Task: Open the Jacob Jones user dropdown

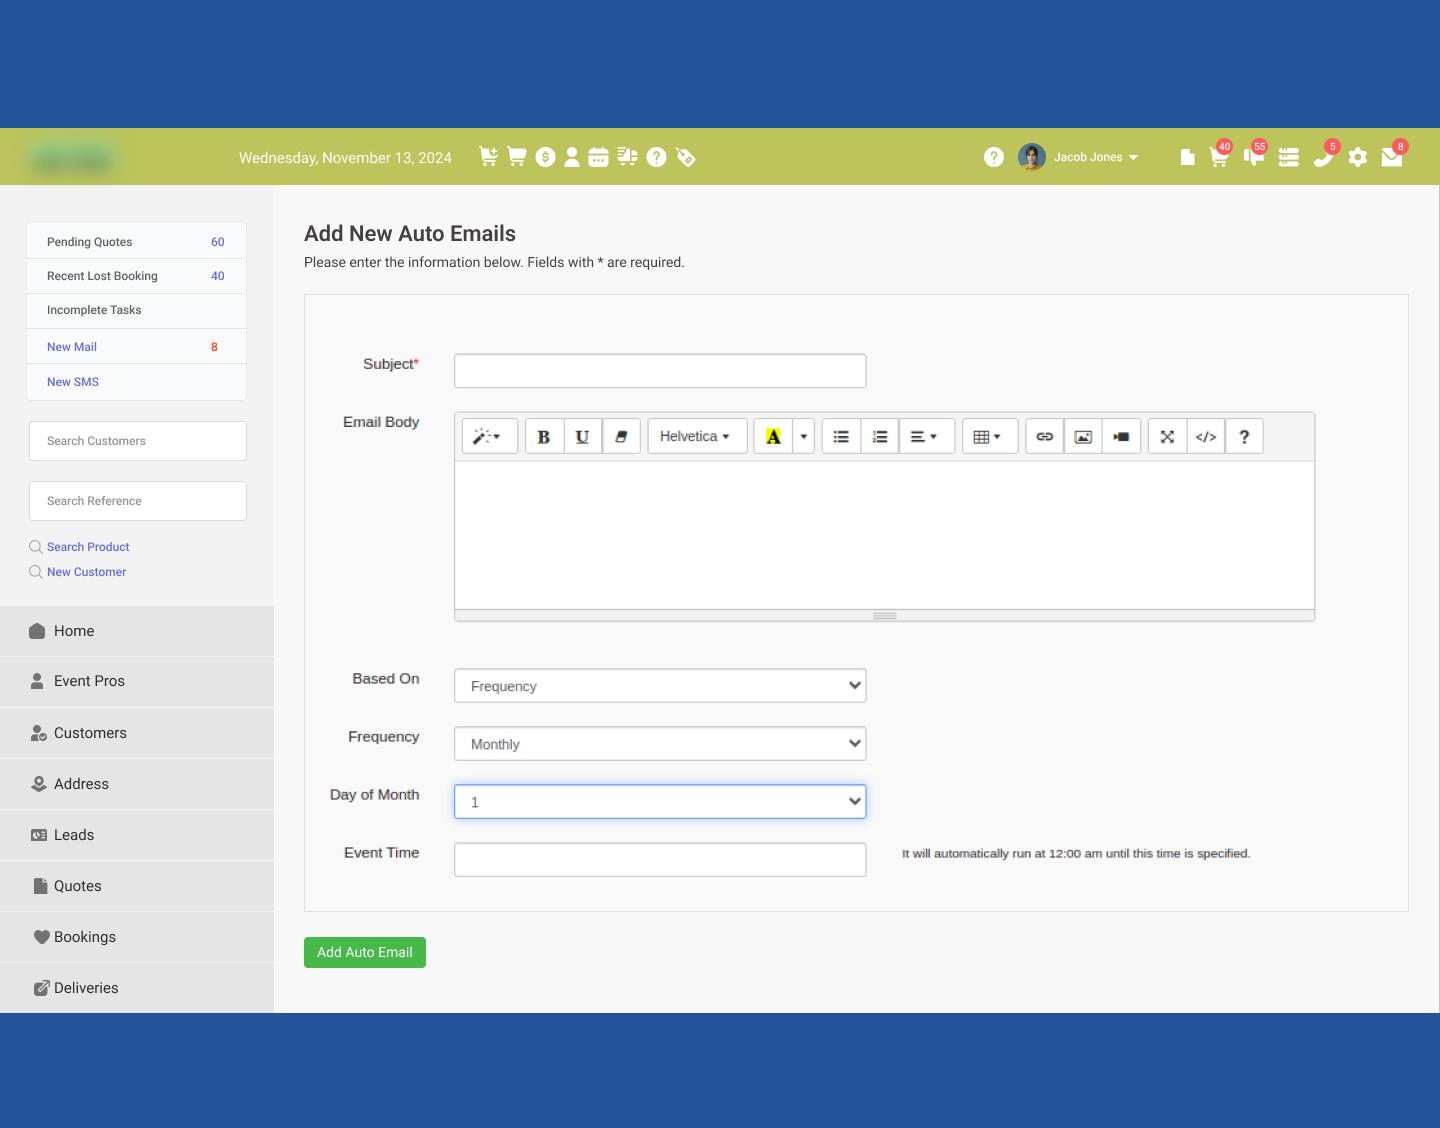Action: click(1096, 157)
